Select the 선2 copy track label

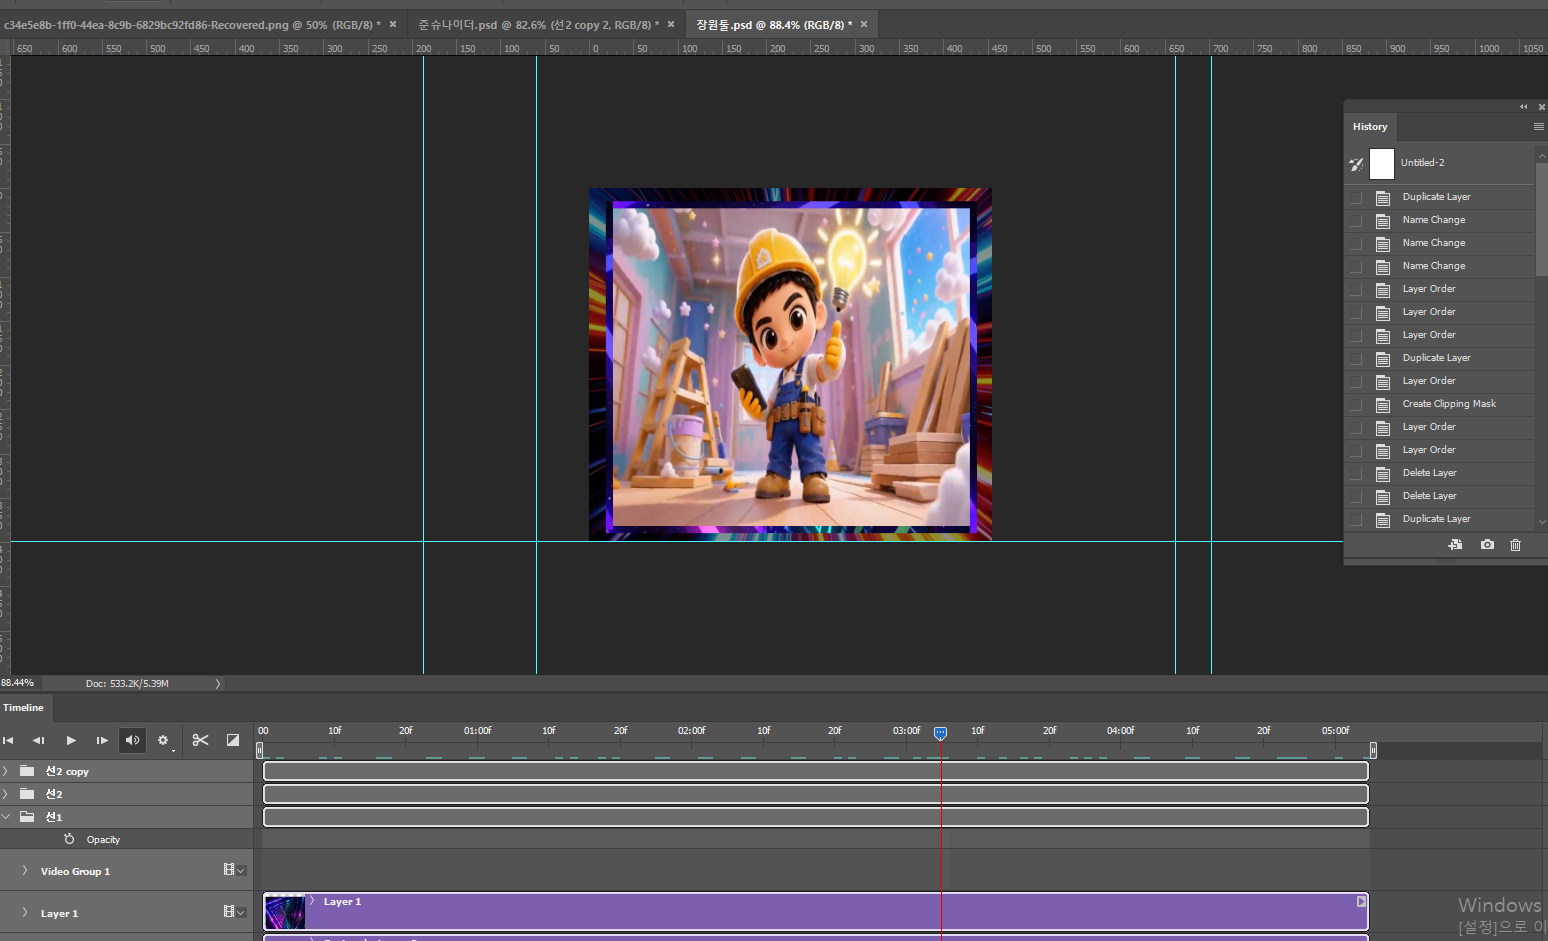[67, 771]
